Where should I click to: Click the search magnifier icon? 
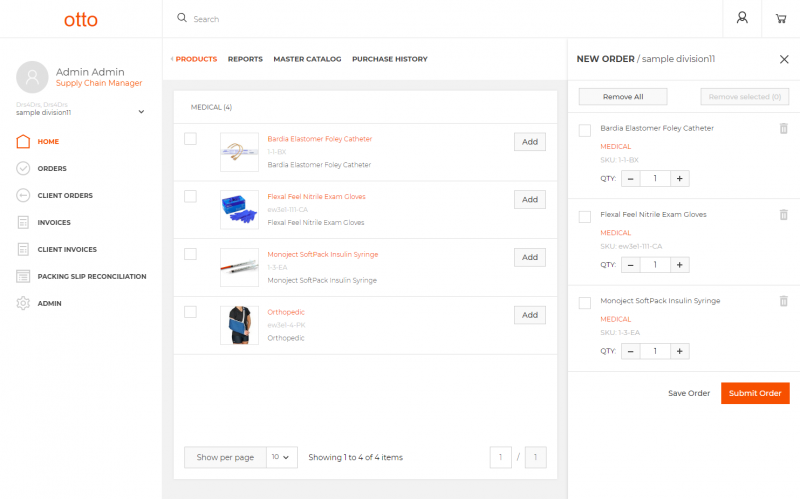pyautogui.click(x=182, y=18)
